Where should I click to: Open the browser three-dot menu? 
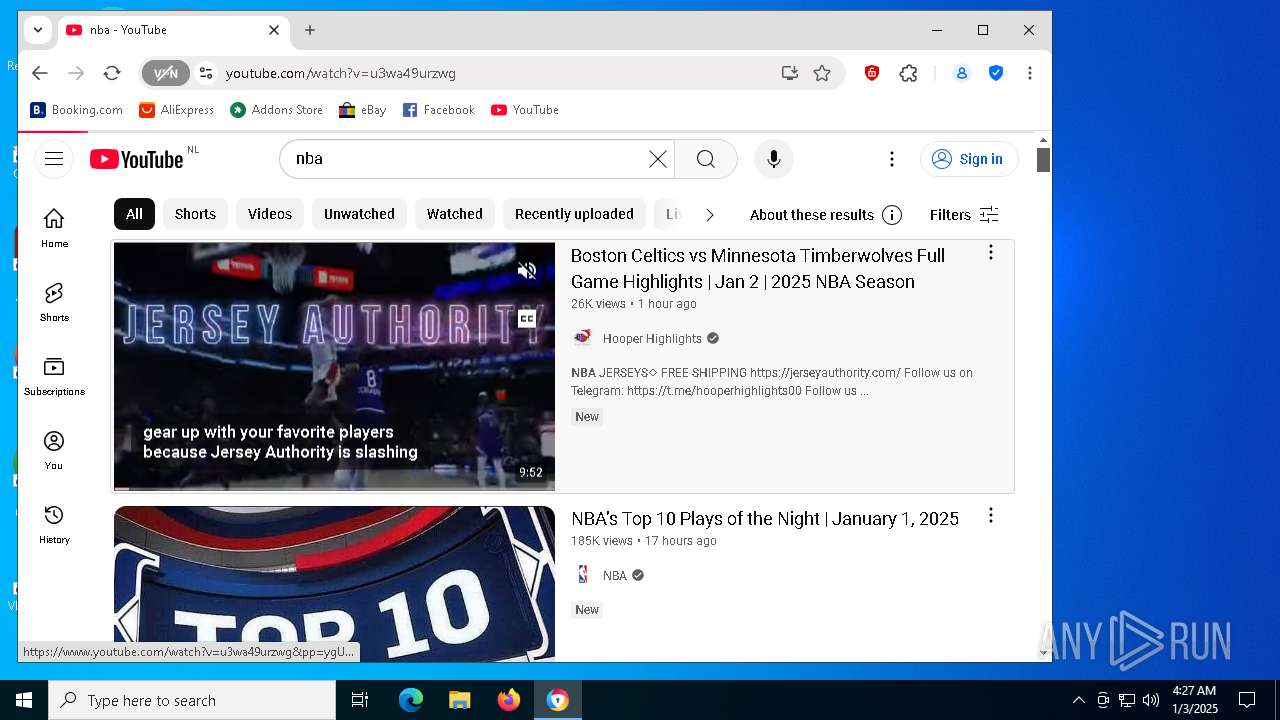coord(1030,73)
